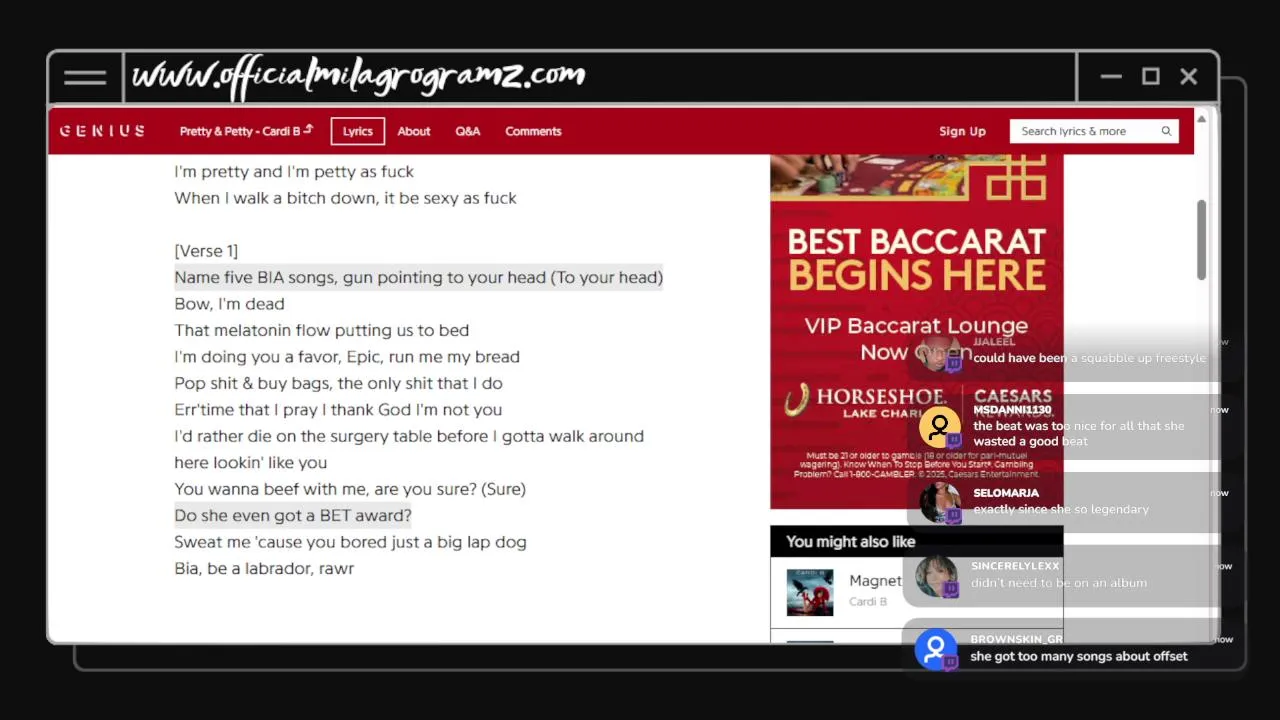Open the Magnet song recommendation
Image resolution: width=1280 pixels, height=720 pixels.
[875, 580]
